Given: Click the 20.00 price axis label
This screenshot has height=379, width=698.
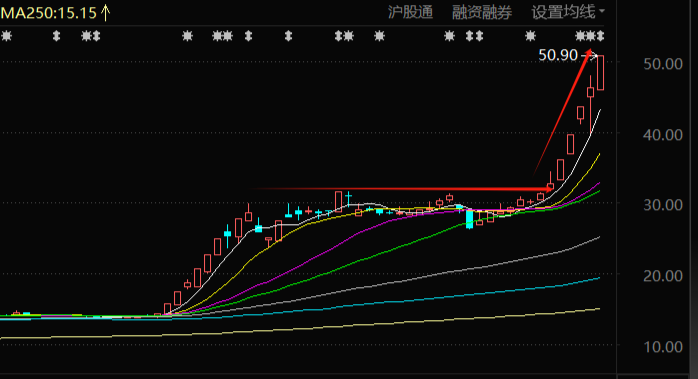Looking at the screenshot, I should (662, 276).
